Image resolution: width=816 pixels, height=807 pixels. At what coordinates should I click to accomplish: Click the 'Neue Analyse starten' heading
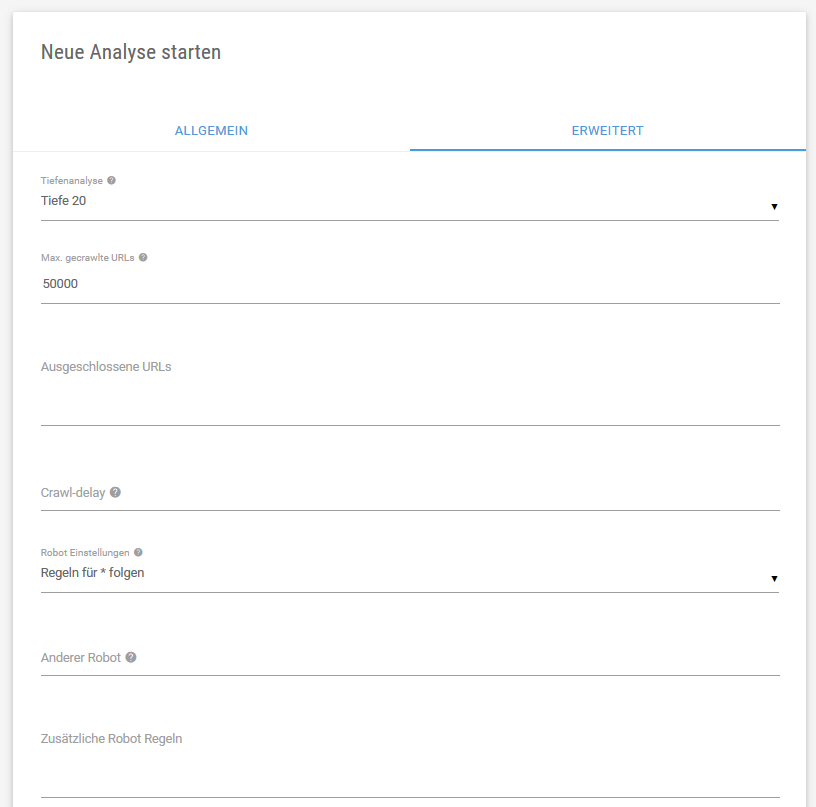click(x=131, y=52)
